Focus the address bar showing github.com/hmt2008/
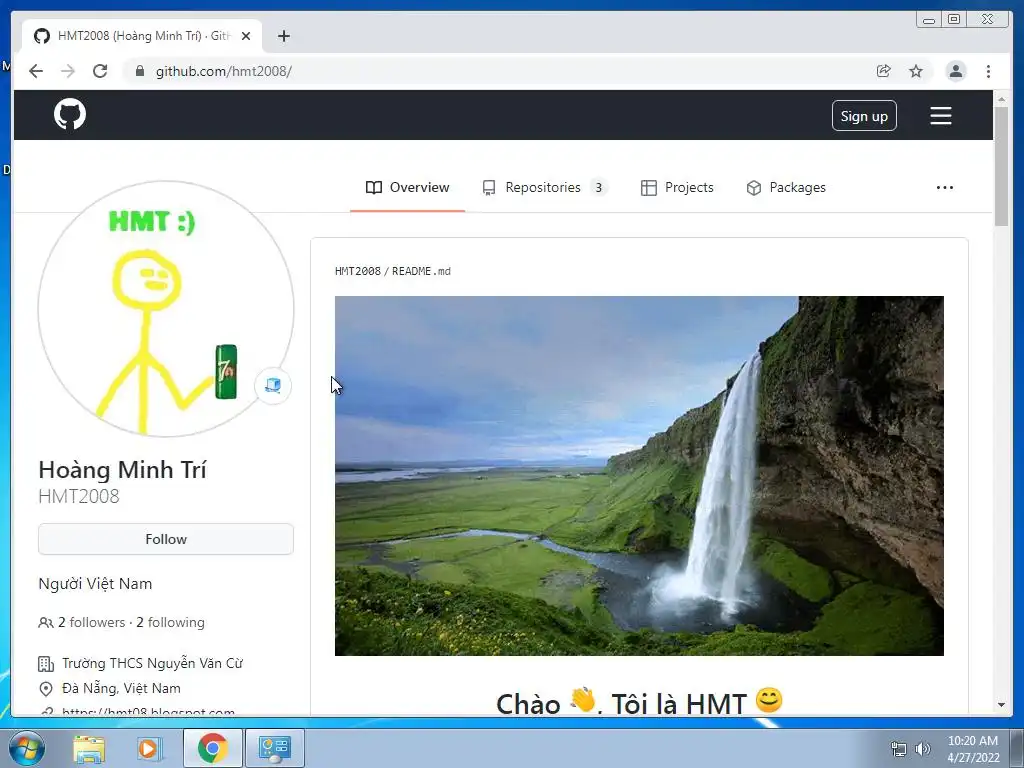Image resolution: width=1024 pixels, height=768 pixels. pos(496,71)
